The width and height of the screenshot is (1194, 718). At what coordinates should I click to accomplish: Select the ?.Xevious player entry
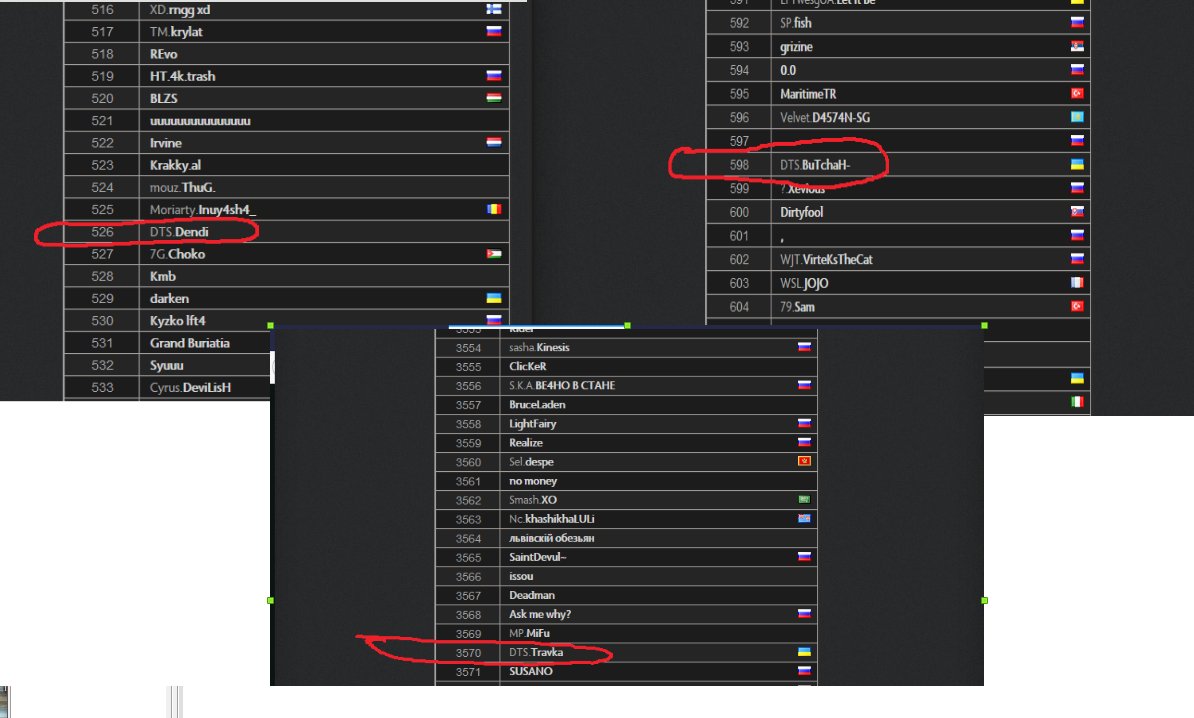(x=803, y=188)
